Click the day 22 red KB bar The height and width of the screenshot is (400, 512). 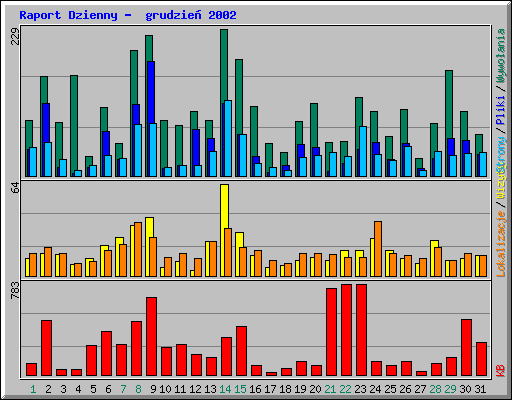point(346,330)
